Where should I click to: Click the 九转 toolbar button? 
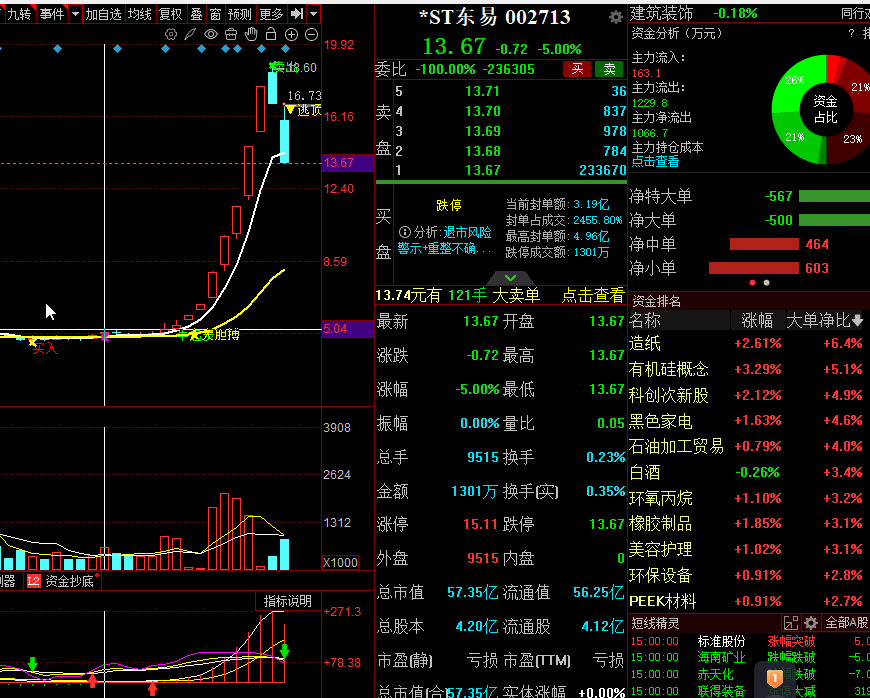click(19, 14)
